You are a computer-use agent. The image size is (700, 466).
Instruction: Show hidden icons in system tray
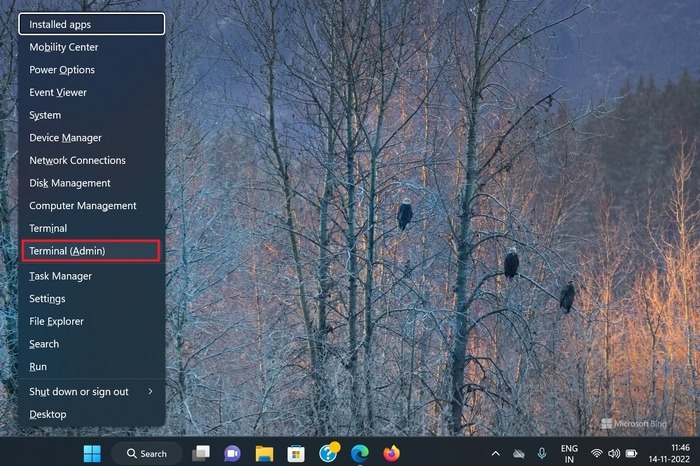tap(496, 454)
